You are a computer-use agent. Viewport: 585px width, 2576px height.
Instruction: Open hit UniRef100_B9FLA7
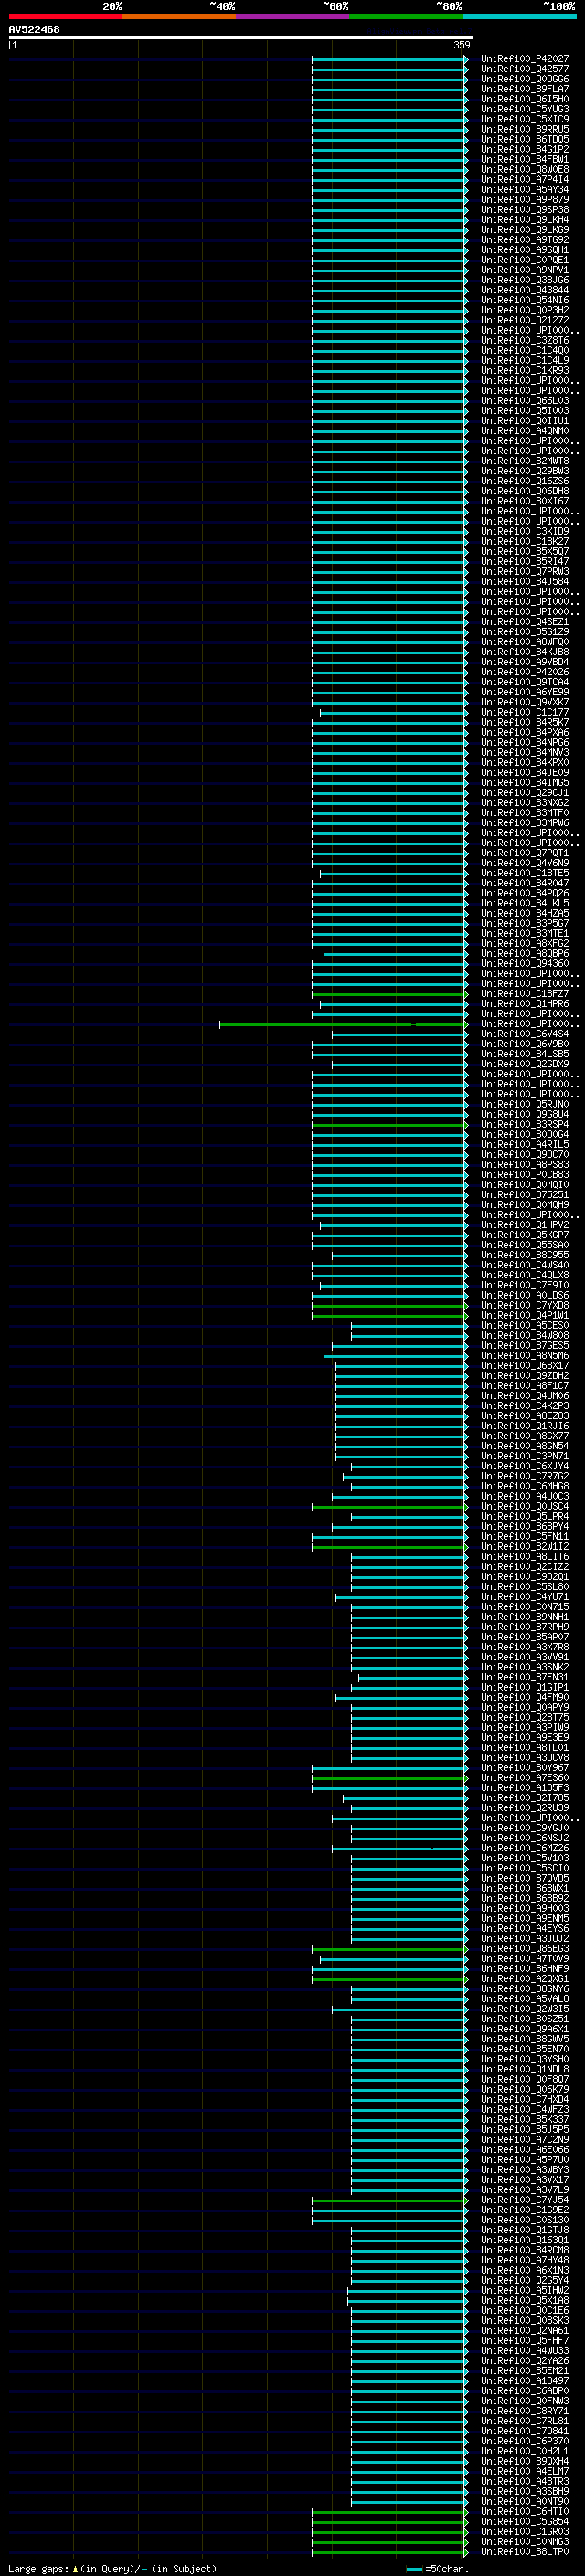click(x=524, y=89)
